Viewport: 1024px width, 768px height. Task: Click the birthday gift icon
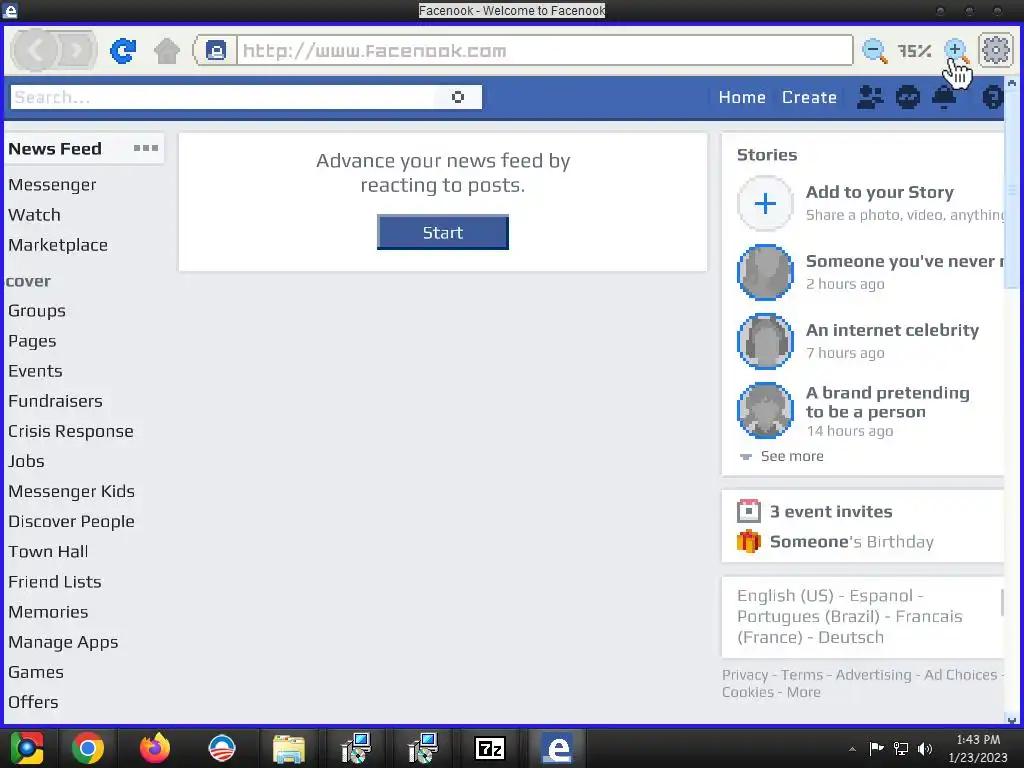point(748,541)
